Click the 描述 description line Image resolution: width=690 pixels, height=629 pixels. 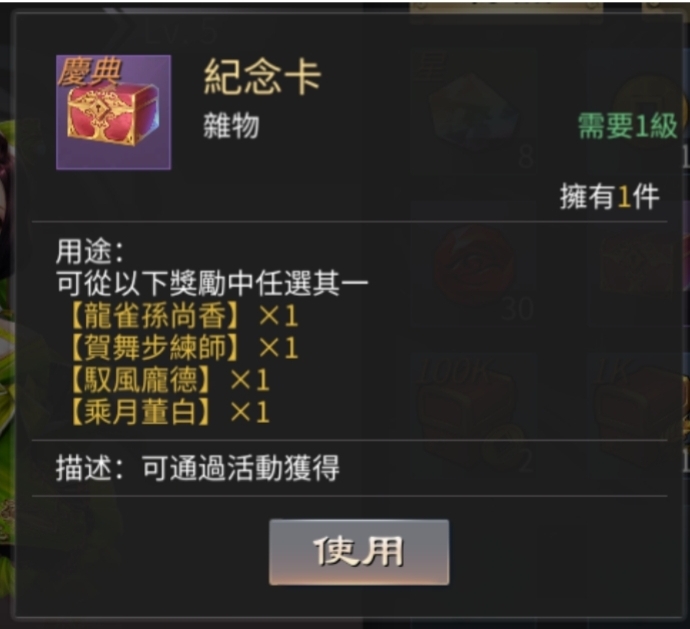click(x=198, y=467)
